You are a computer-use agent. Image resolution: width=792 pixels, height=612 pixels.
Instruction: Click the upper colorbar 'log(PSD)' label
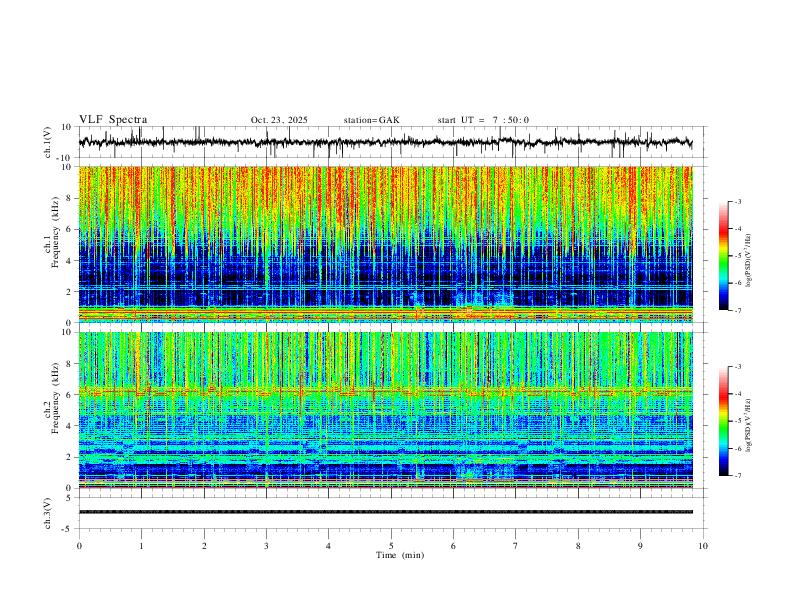click(x=749, y=260)
